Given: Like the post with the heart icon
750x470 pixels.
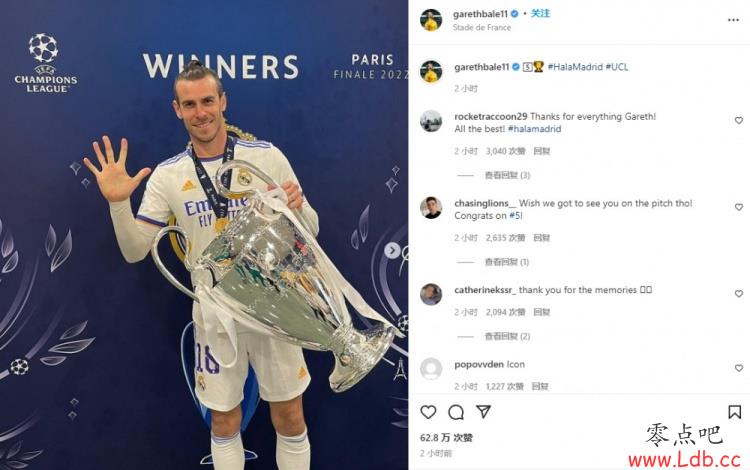Looking at the screenshot, I should click(x=428, y=412).
